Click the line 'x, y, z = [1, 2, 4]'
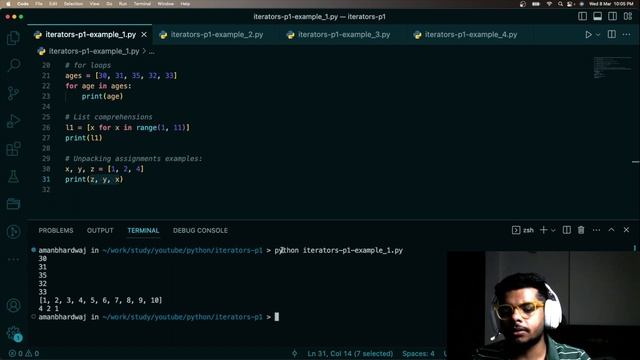Image resolution: width=640 pixels, height=360 pixels. (104, 169)
